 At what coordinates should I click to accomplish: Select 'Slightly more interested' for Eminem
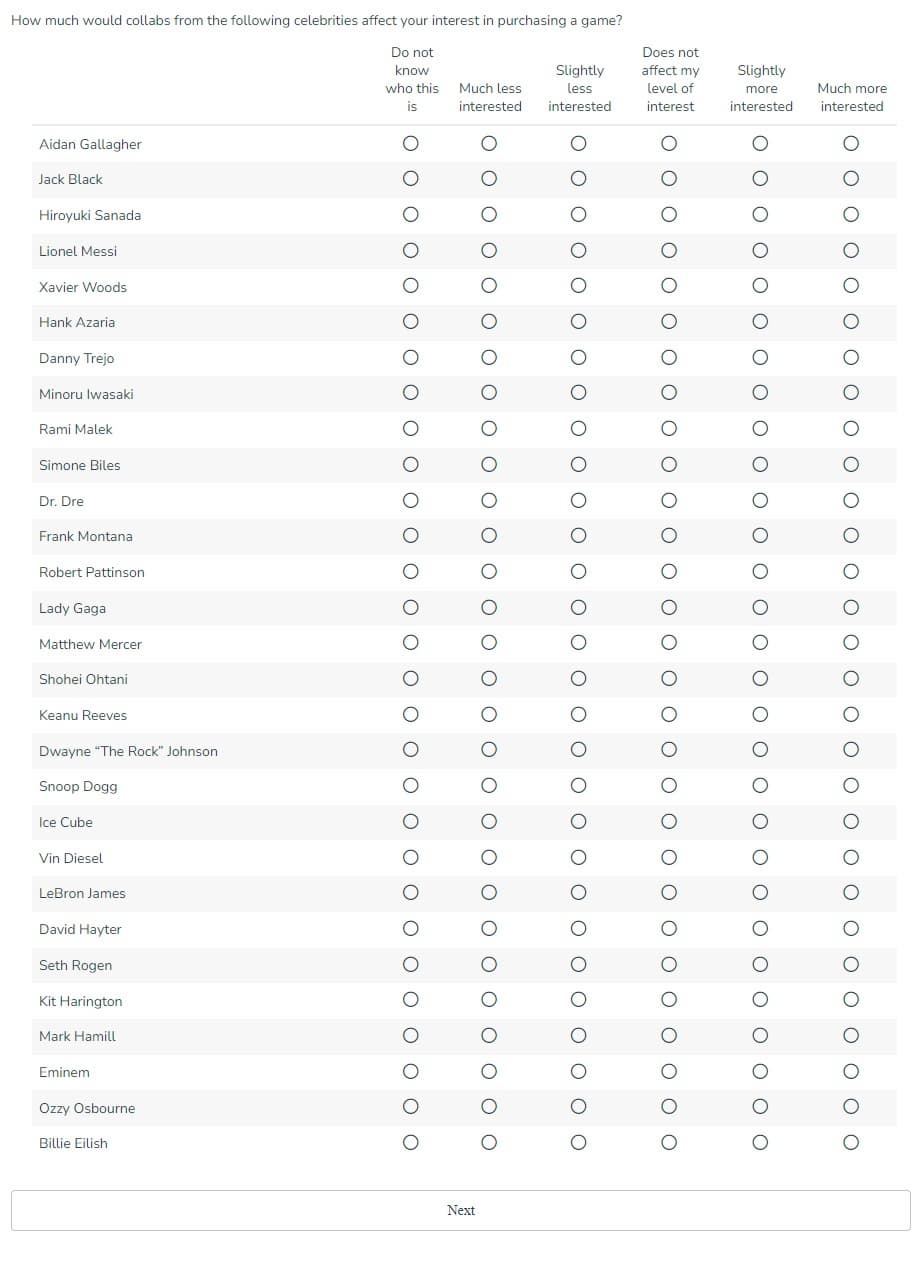tap(760, 1072)
